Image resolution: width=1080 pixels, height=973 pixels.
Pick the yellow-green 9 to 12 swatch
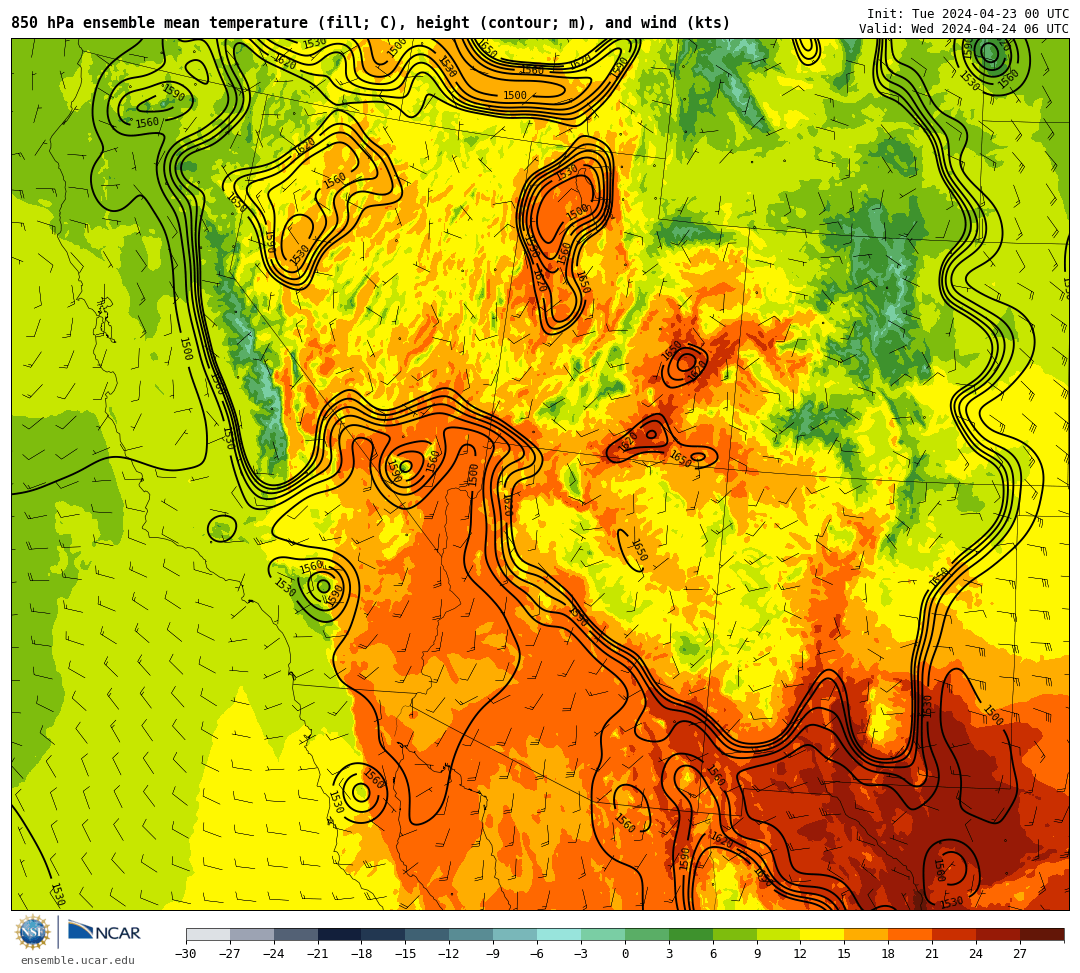779,934
